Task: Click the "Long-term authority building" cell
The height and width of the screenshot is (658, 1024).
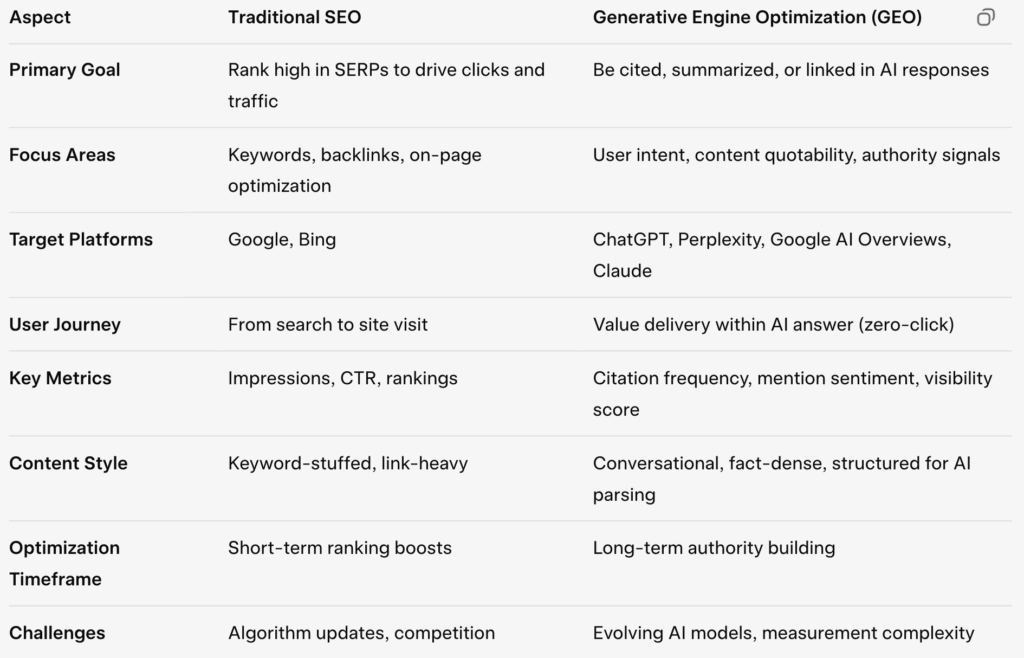Action: (713, 548)
